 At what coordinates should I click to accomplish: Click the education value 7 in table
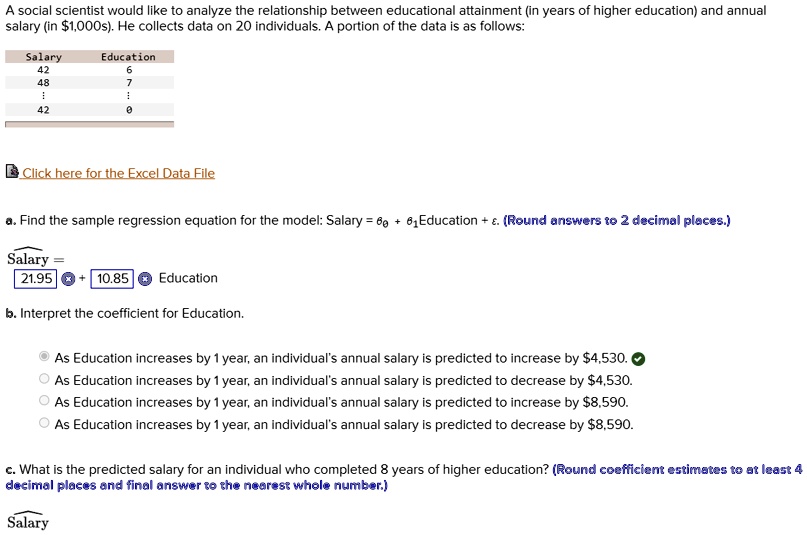(129, 83)
